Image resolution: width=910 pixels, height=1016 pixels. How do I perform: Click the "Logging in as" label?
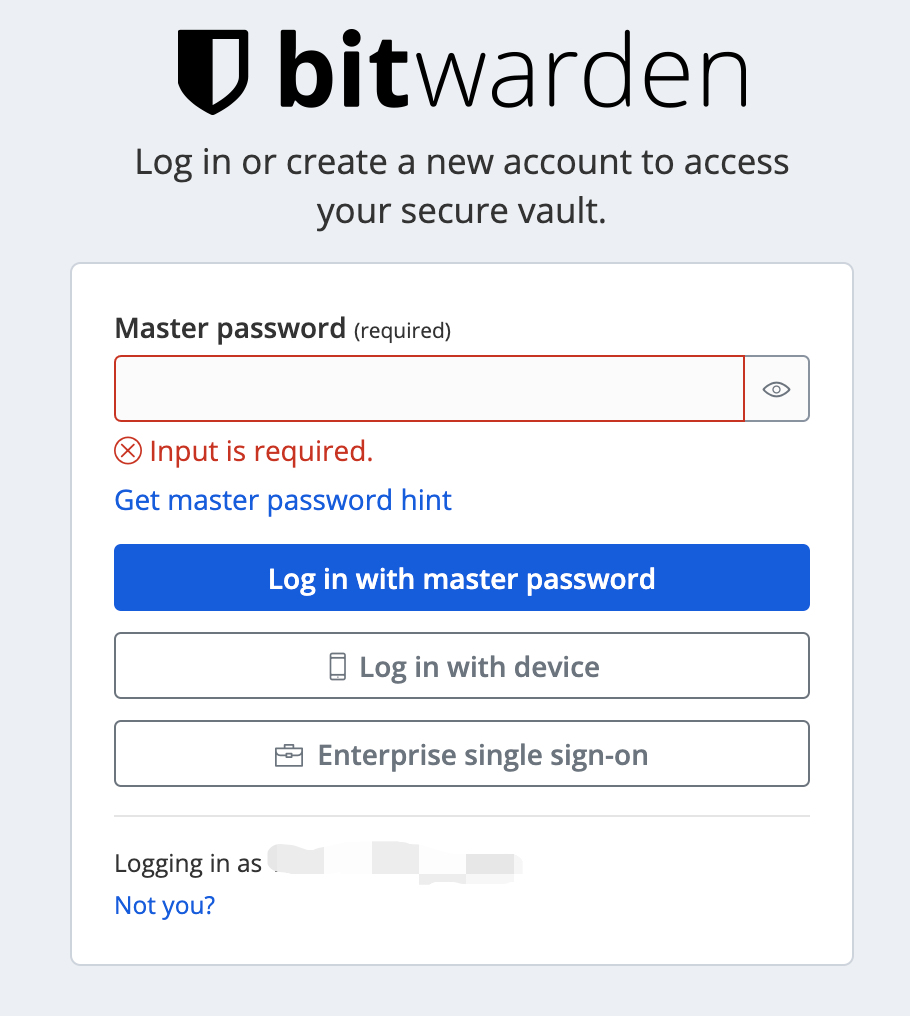187,863
